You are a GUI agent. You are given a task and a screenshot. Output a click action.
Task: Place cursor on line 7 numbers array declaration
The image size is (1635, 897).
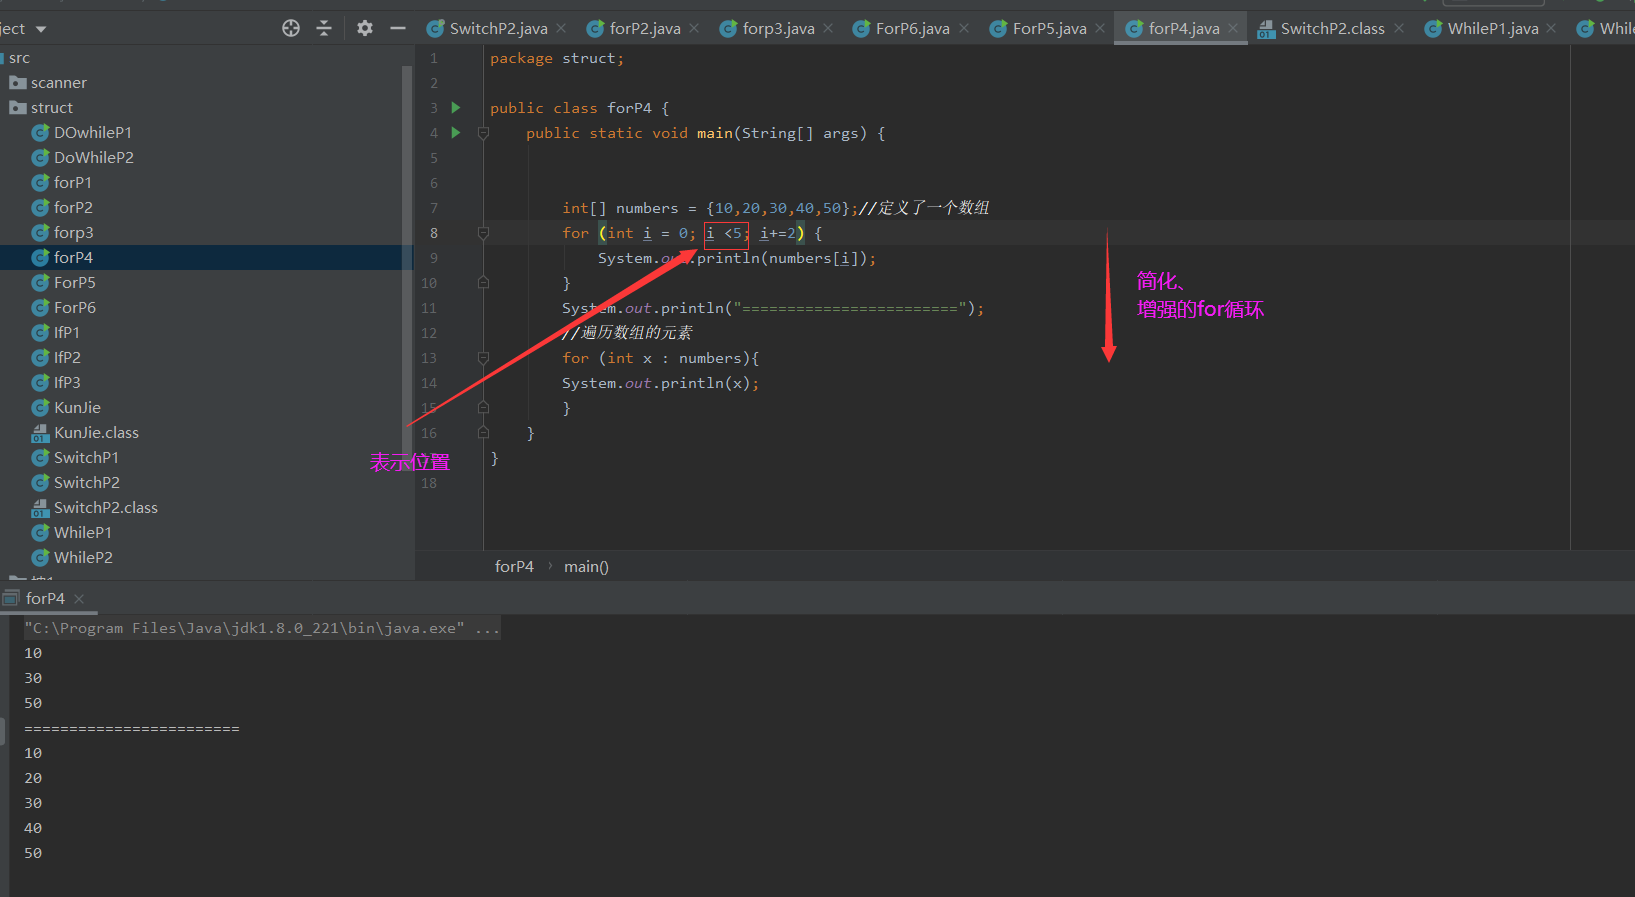(x=775, y=208)
